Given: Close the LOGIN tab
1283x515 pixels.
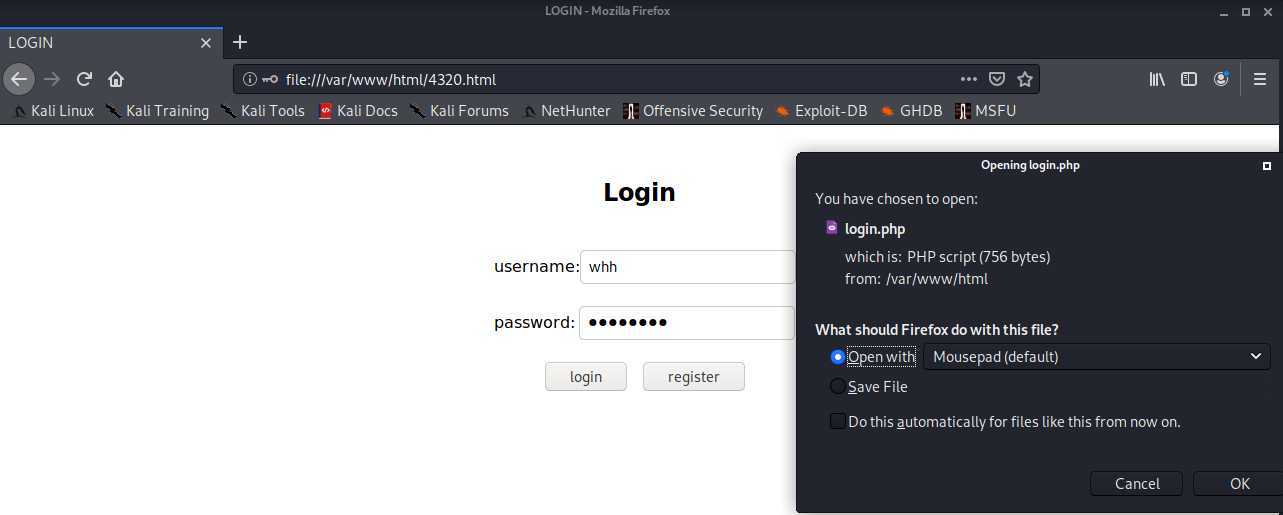Looking at the screenshot, I should coord(206,43).
